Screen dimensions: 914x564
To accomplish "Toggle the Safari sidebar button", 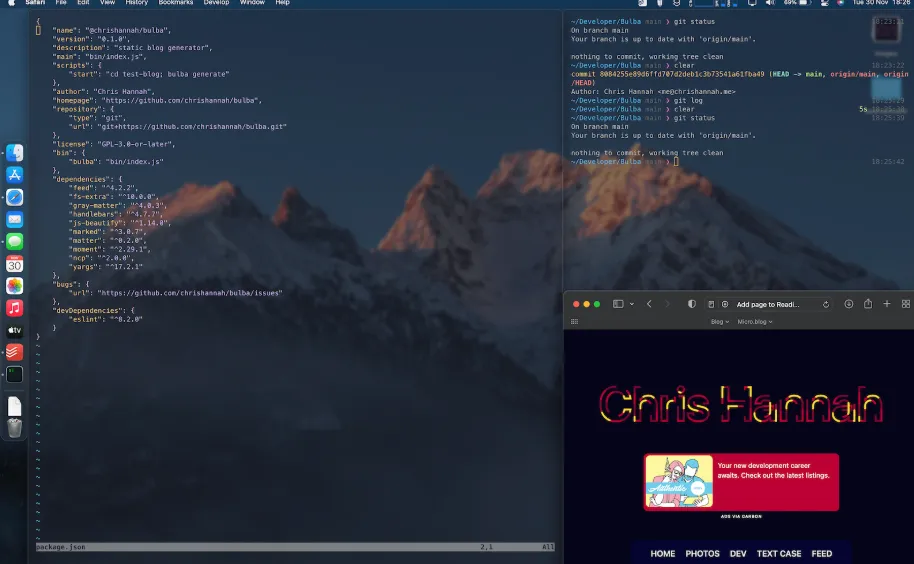I will tap(618, 304).
